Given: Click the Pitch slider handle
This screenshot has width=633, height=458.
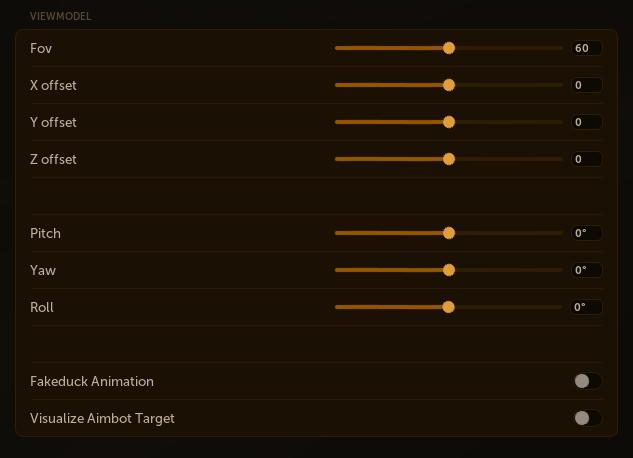Looking at the screenshot, I should [x=449, y=233].
